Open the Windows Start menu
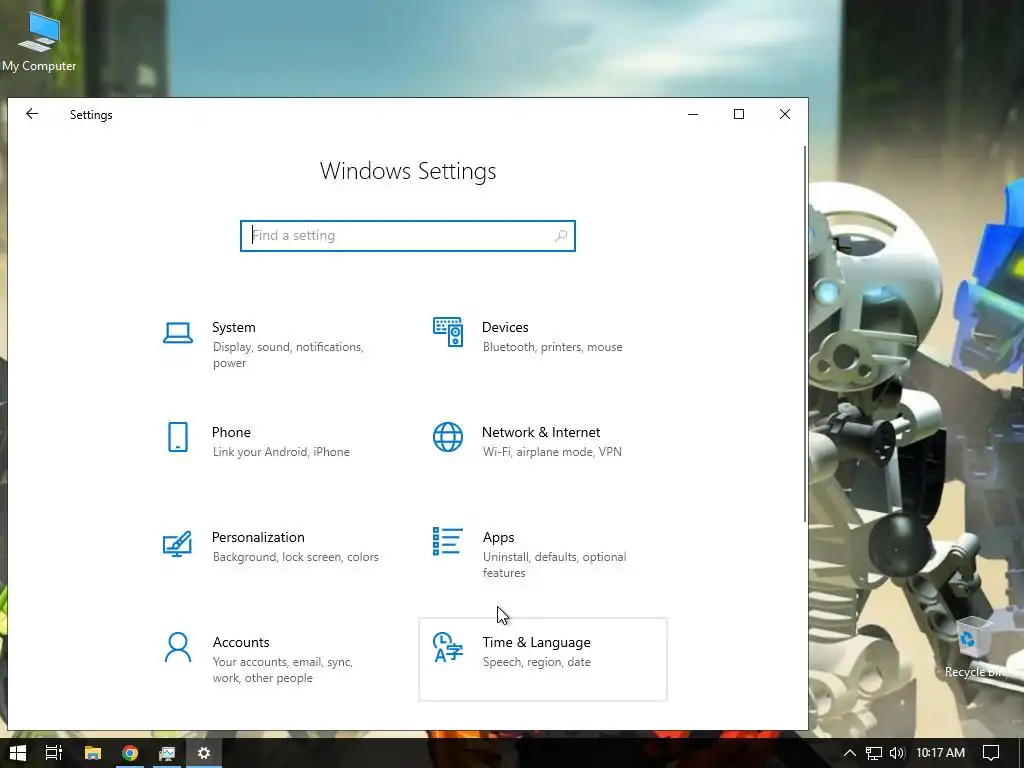Screen dimensions: 1024x768 pos(18,753)
